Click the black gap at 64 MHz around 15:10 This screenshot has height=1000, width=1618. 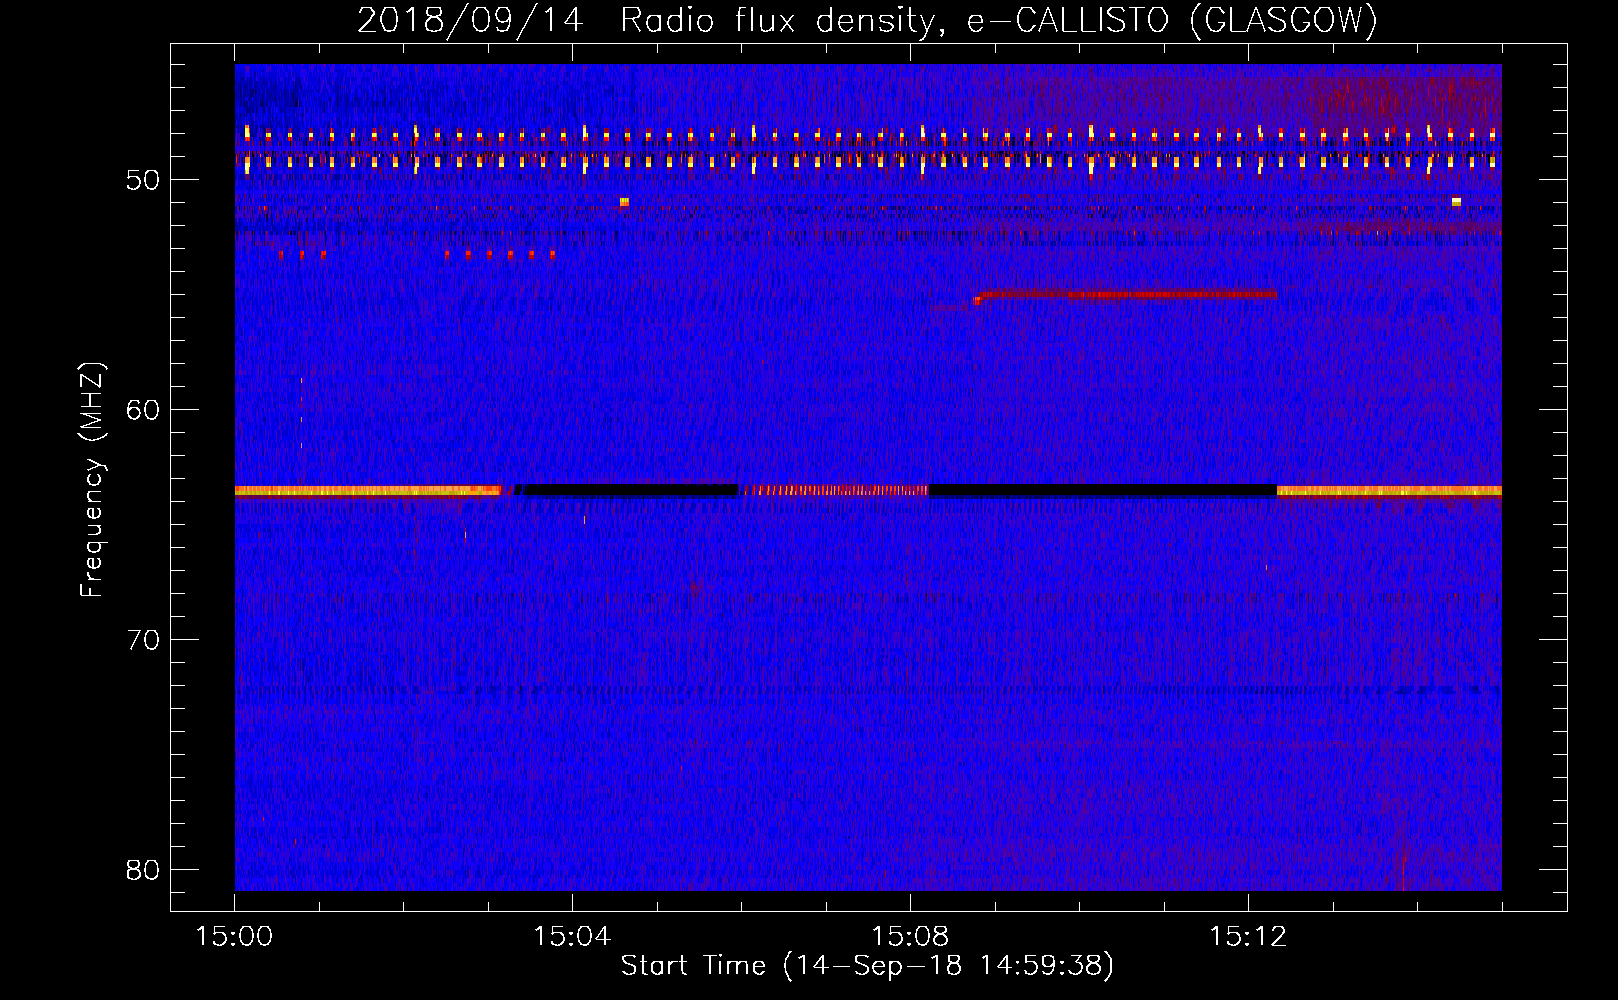(1103, 490)
